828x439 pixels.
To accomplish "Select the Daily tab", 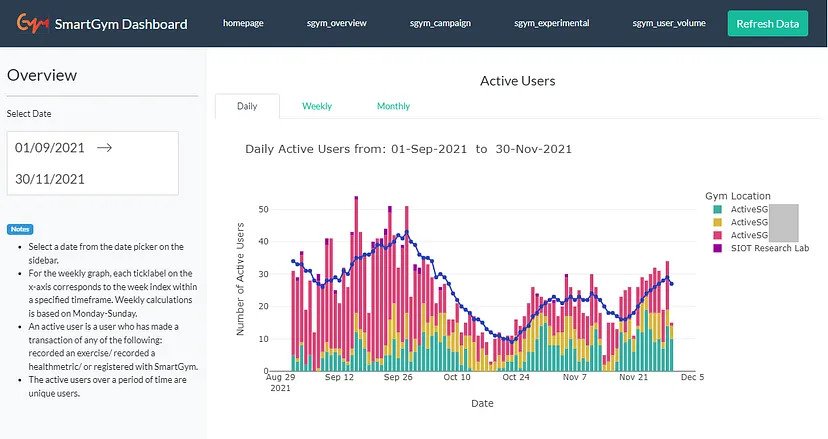I will (x=246, y=106).
